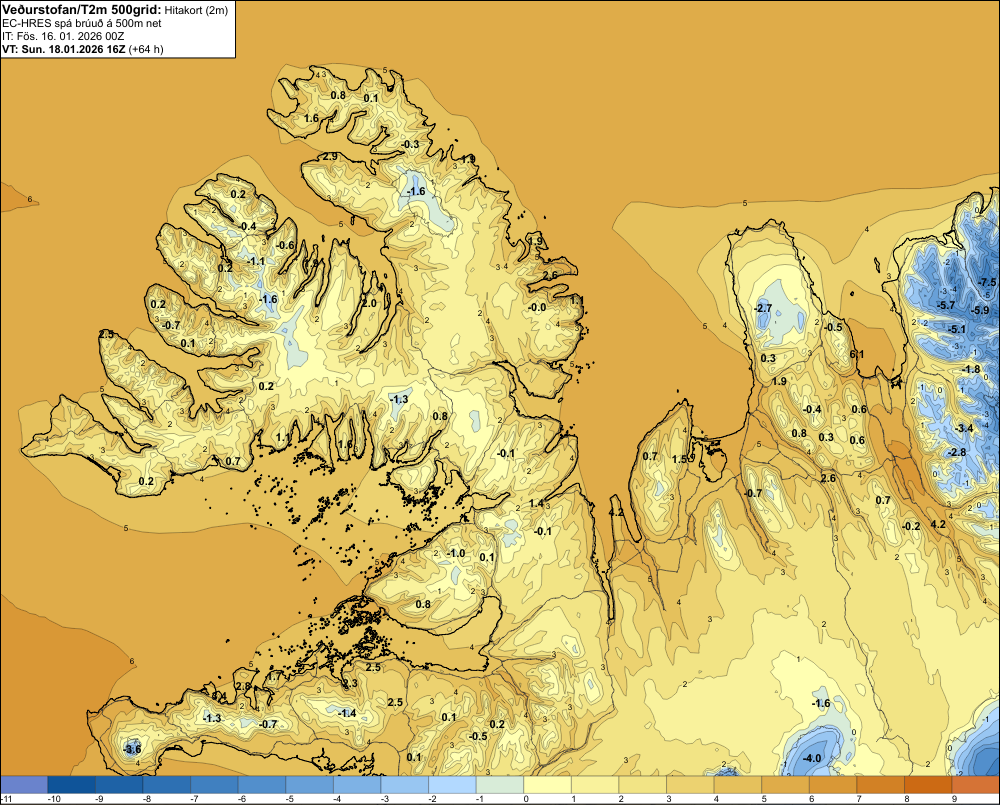
Task: Click the legend label '9'
Action: click(954, 799)
